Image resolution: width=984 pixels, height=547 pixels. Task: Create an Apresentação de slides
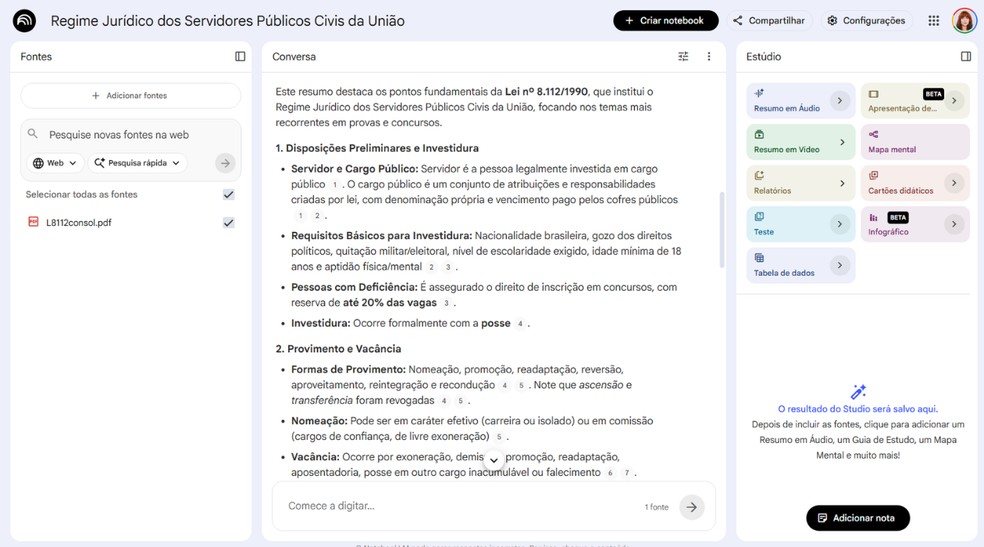click(x=915, y=101)
